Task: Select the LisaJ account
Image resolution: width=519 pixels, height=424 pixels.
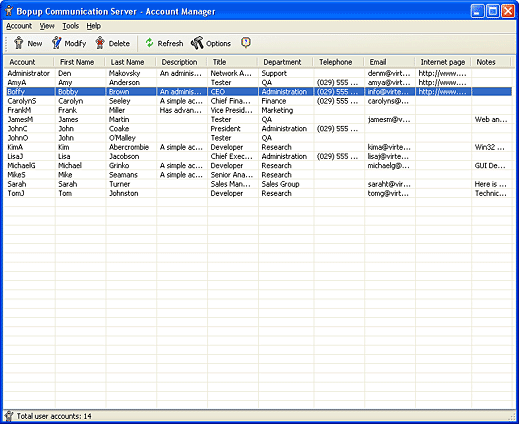Action: [x=259, y=156]
